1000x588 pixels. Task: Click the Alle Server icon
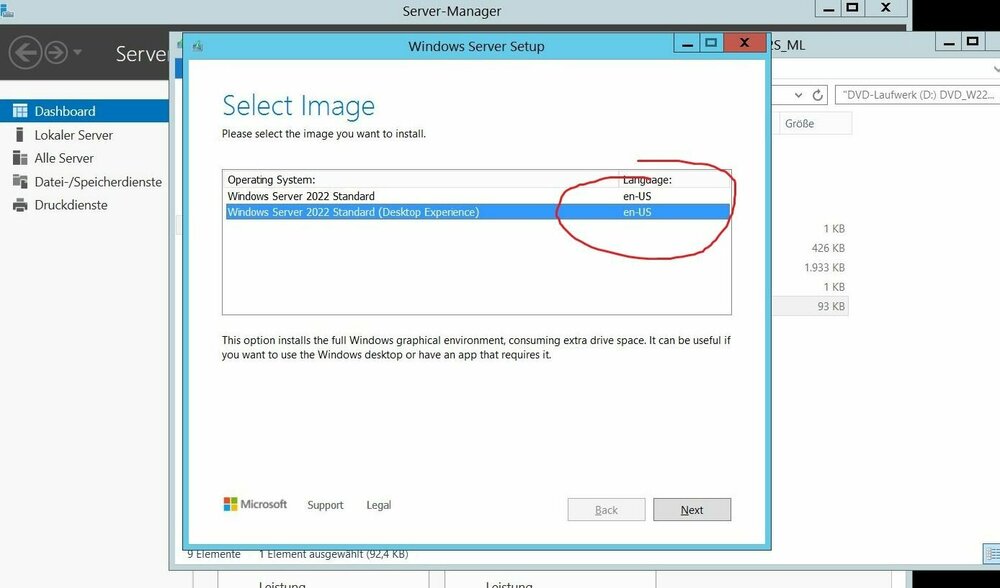point(18,158)
